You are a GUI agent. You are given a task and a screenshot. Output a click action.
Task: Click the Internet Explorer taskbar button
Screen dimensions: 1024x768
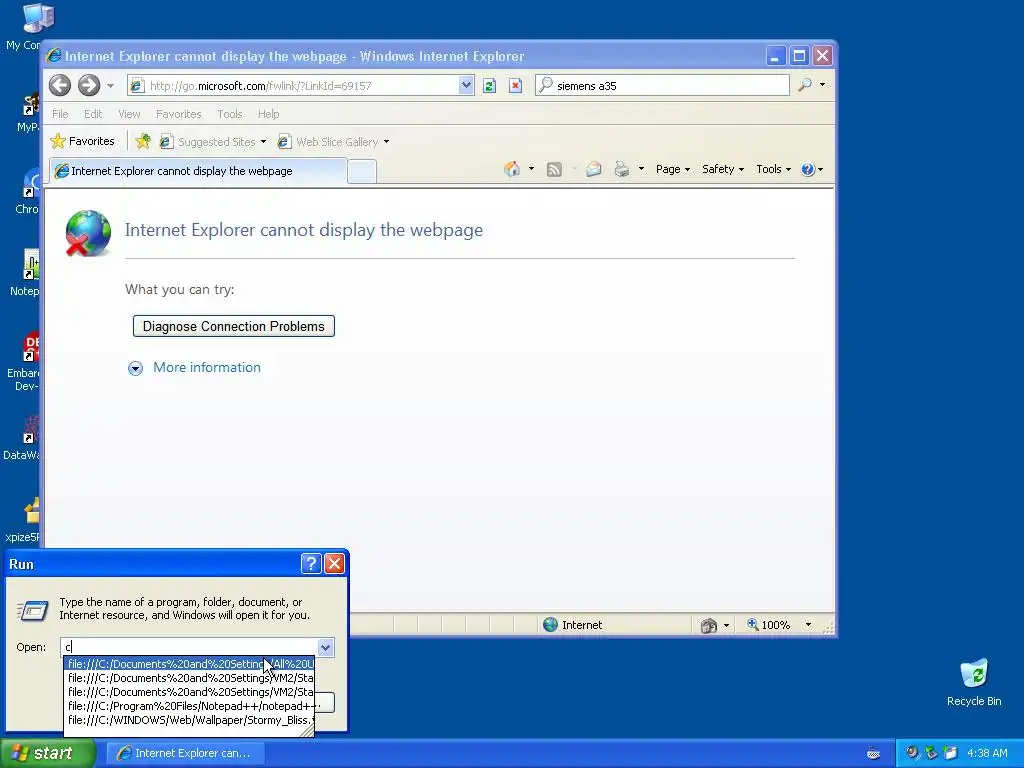(x=185, y=753)
